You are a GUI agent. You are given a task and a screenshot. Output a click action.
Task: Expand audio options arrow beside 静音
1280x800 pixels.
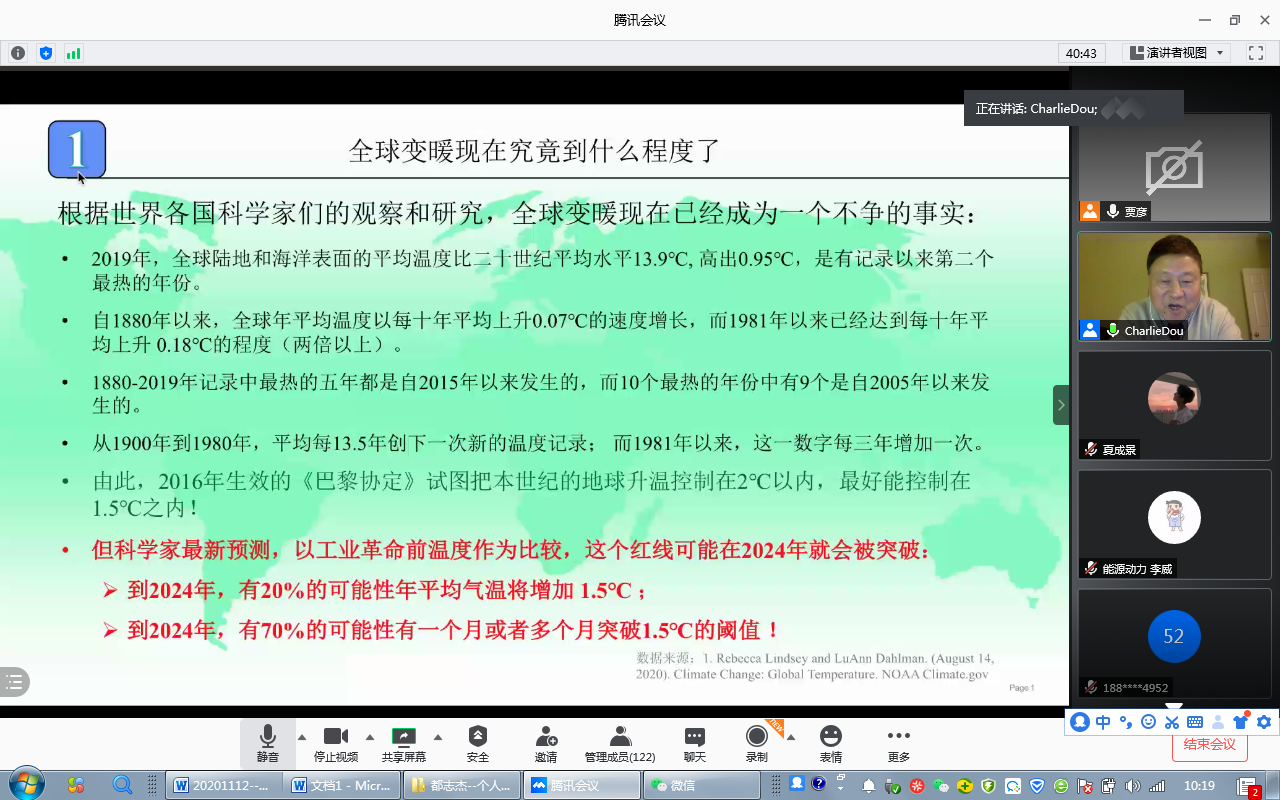(302, 737)
